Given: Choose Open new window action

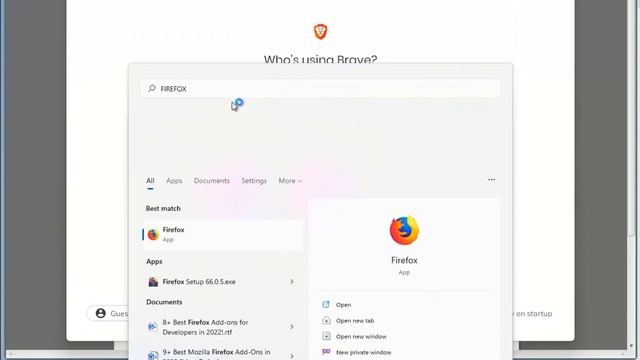Looking at the screenshot, I should tap(361, 337).
